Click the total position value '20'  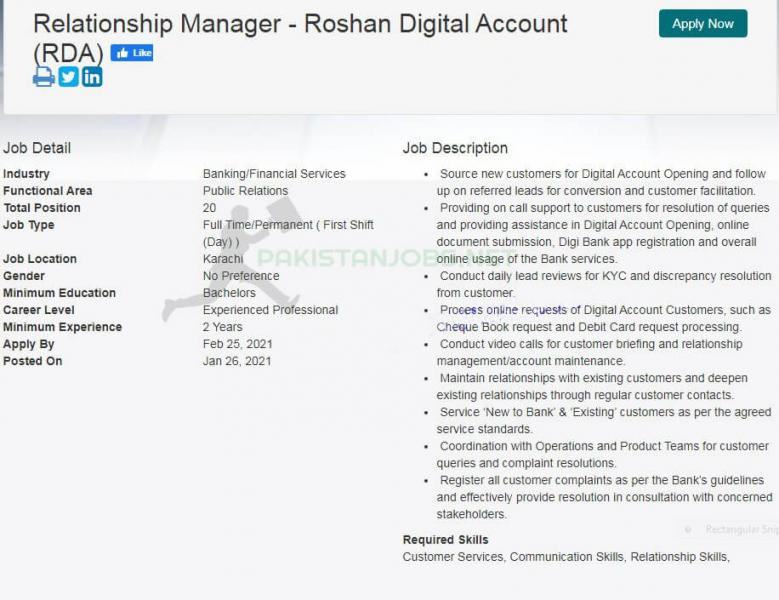209,208
